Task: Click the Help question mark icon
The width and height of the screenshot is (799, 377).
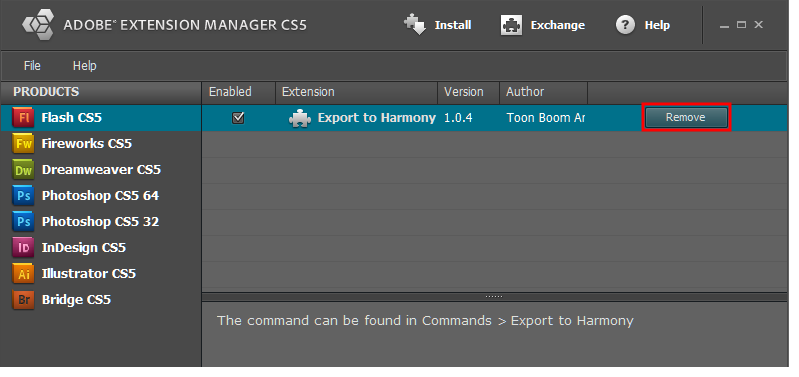Action: tap(625, 24)
